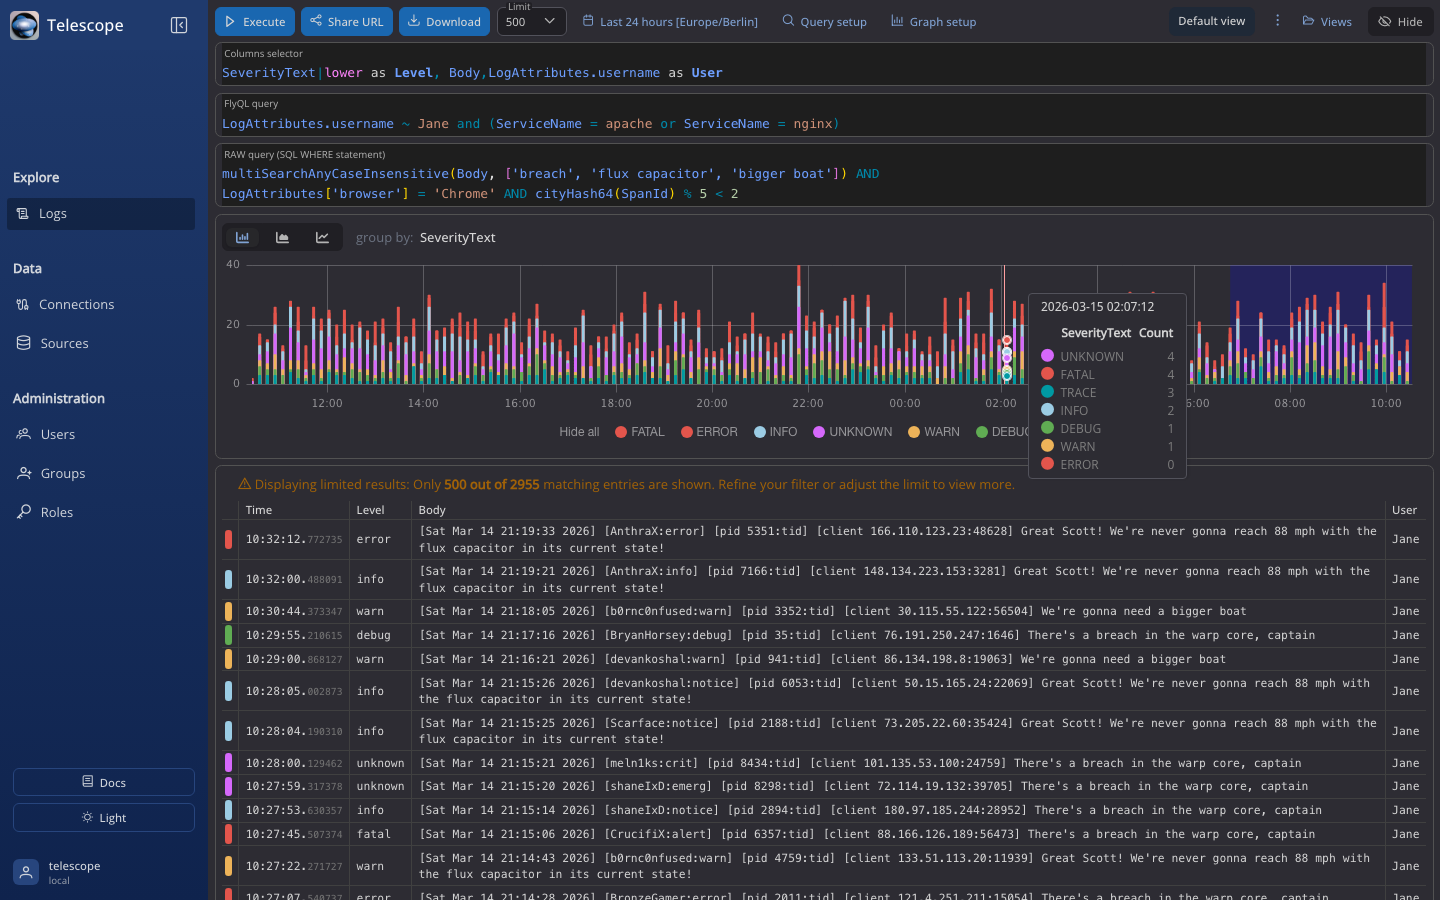Open the telescope user profile avatar
Screen dimensions: 1440x900
(26, 872)
